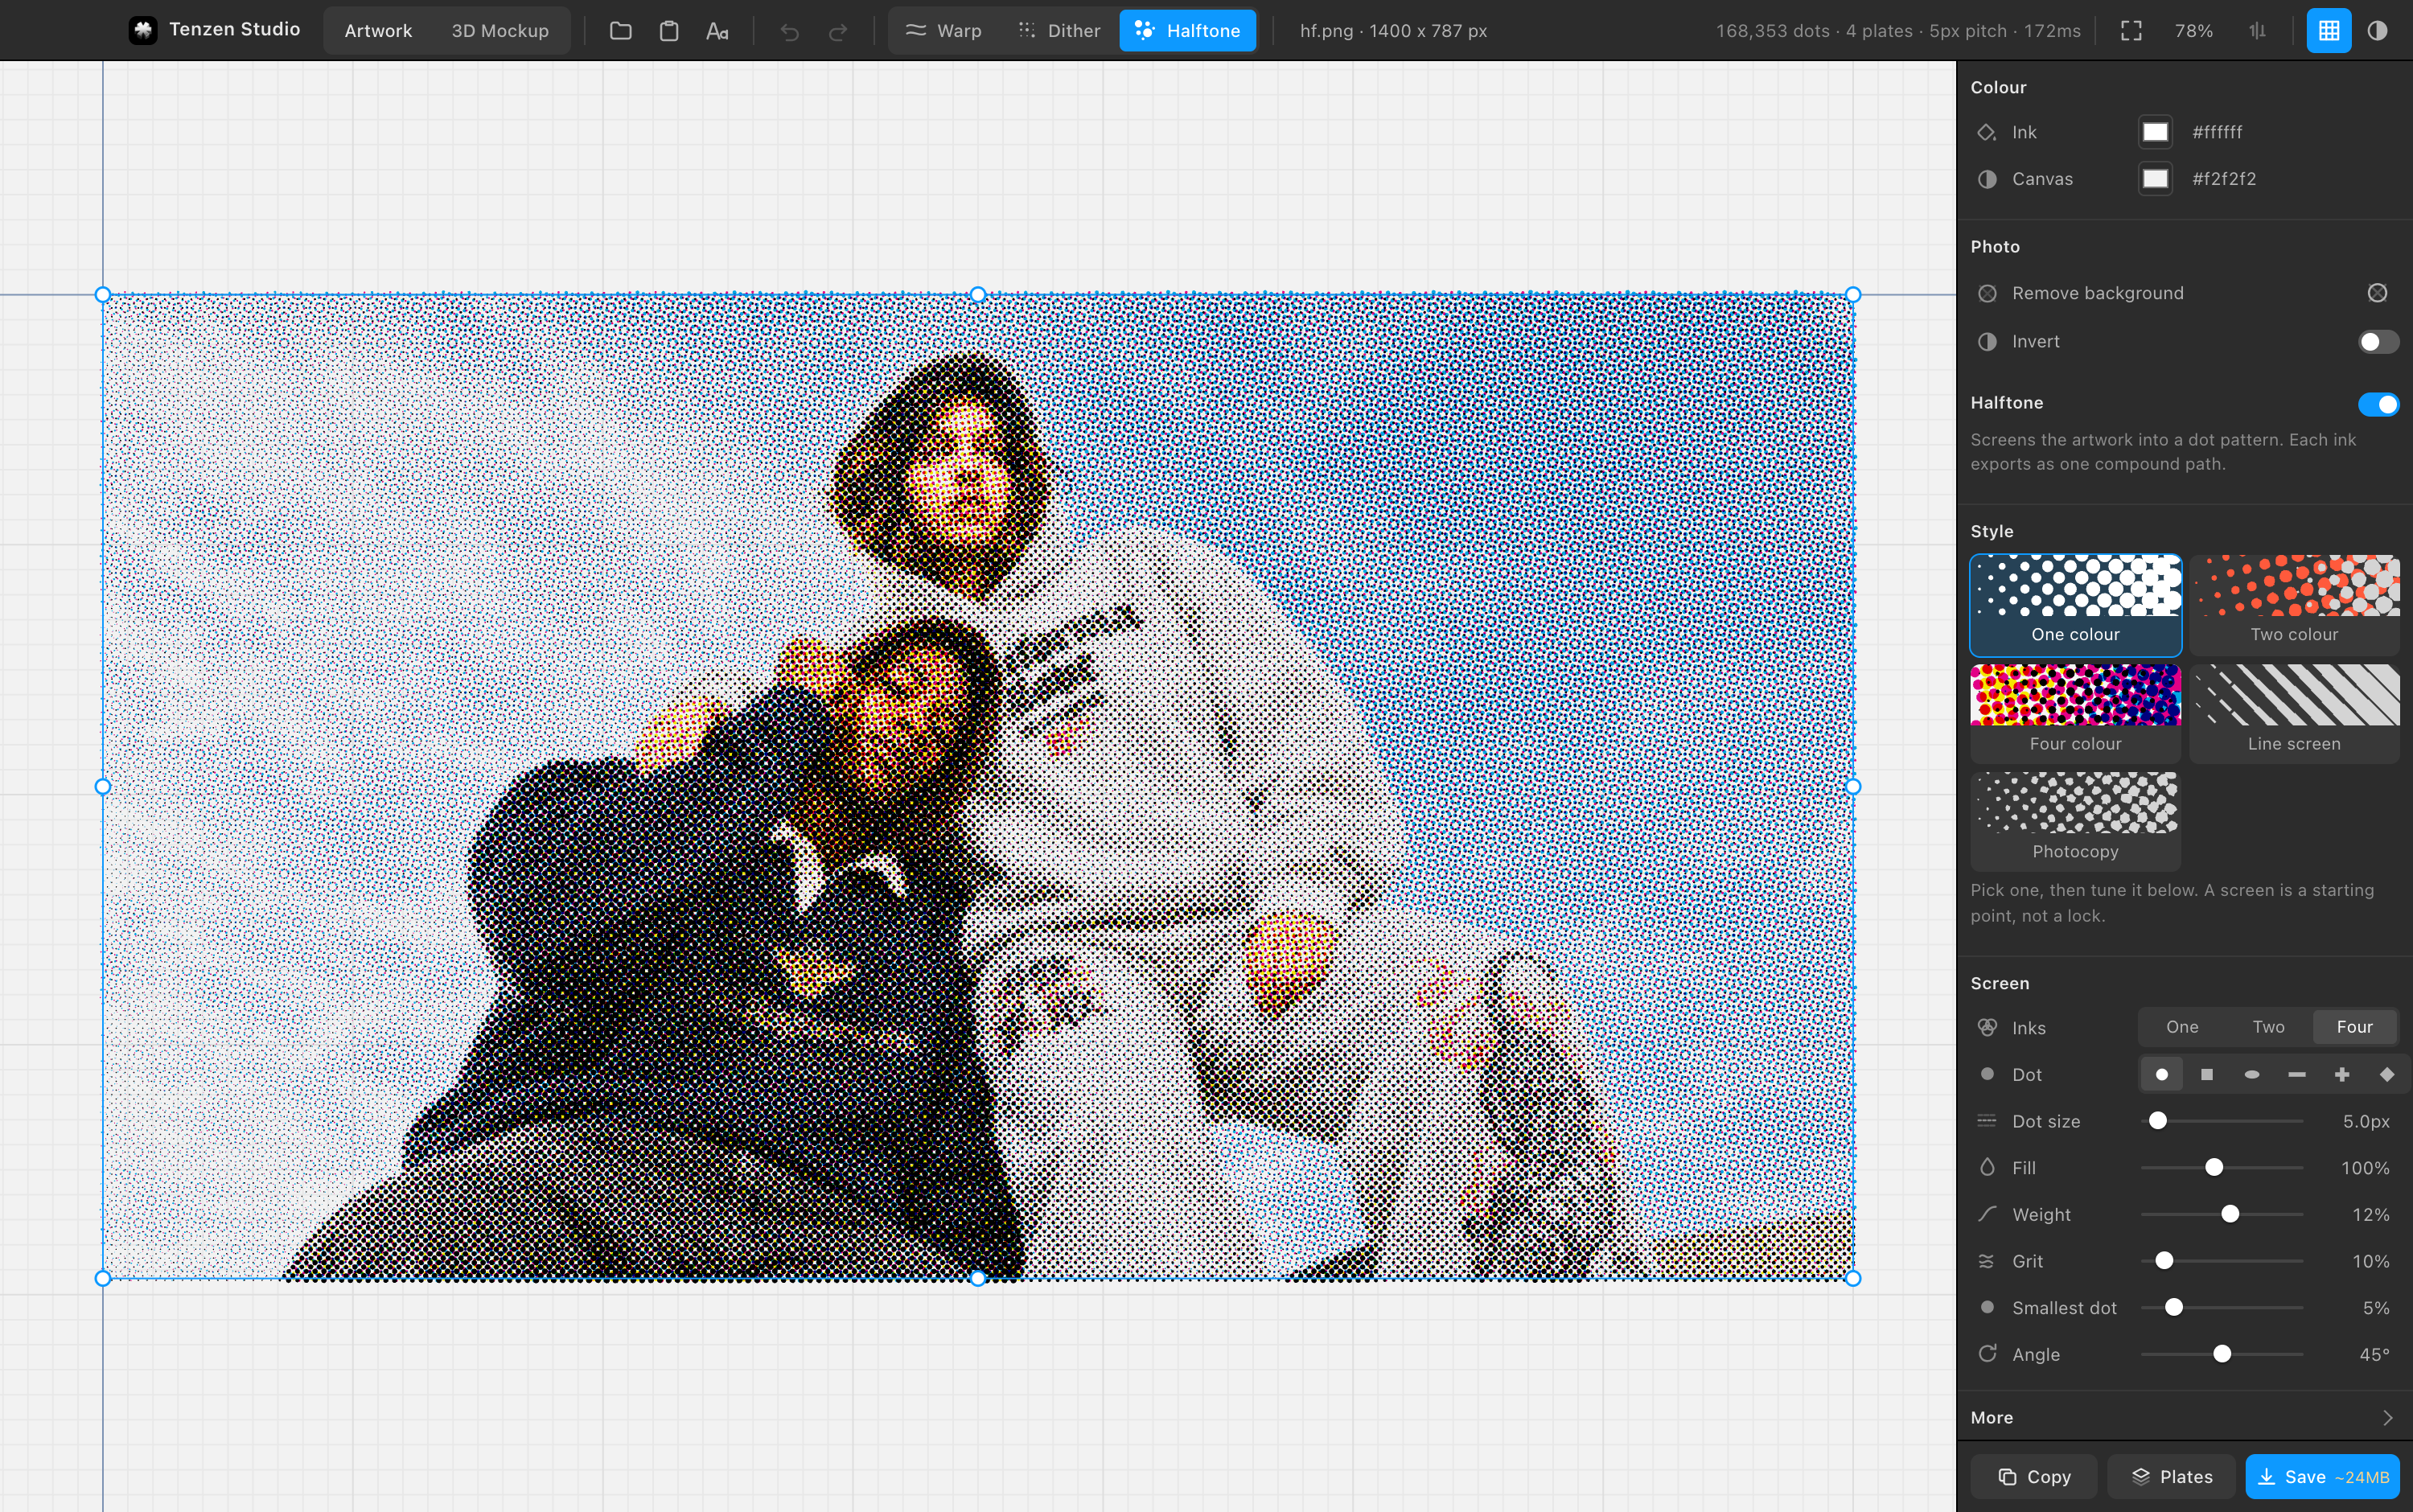Image resolution: width=2413 pixels, height=1512 pixels.
Task: Select the round dot shape
Action: pyautogui.click(x=2162, y=1075)
